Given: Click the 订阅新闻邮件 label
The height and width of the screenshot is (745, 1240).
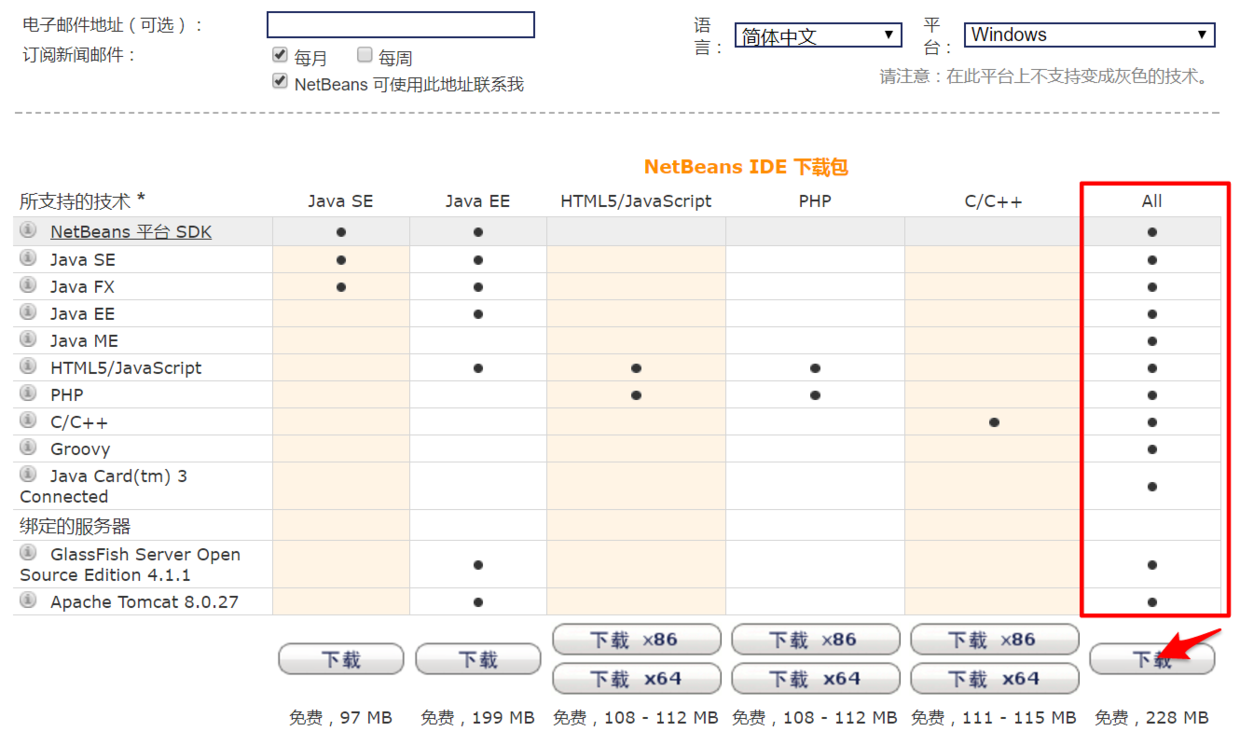Looking at the screenshot, I should [79, 55].
